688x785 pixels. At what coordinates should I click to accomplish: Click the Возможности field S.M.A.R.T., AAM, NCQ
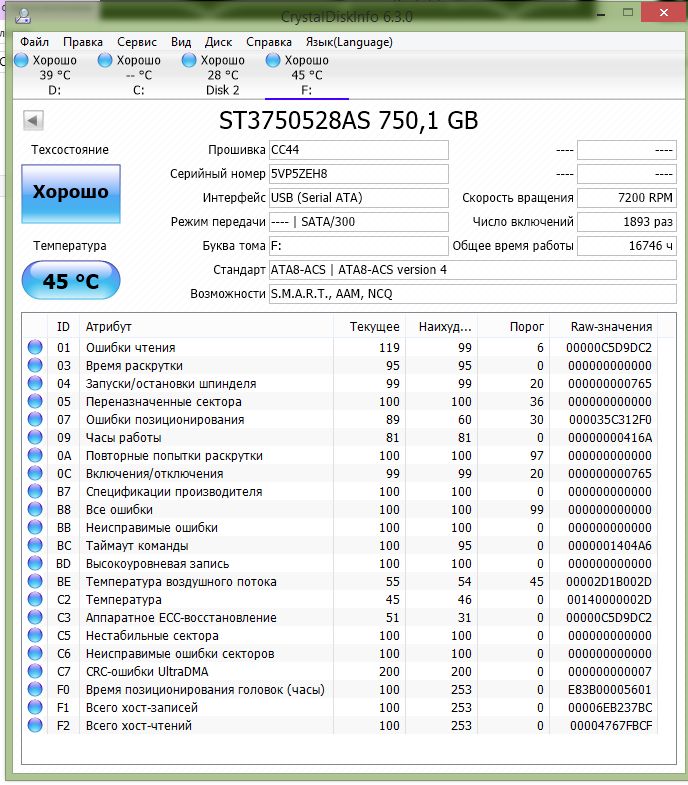(x=473, y=294)
